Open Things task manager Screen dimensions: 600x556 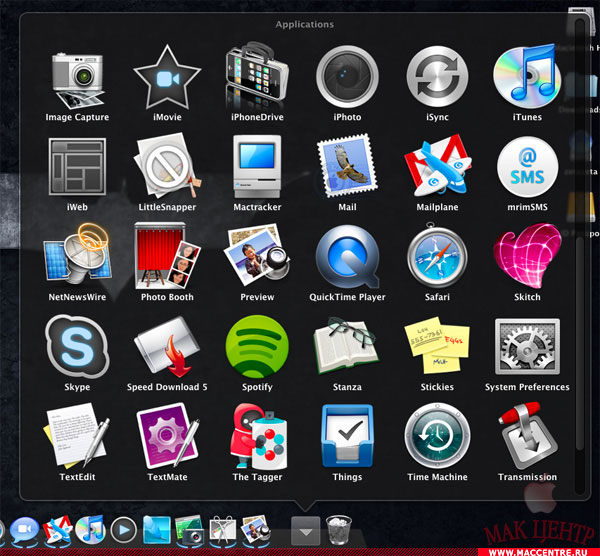tap(347, 436)
